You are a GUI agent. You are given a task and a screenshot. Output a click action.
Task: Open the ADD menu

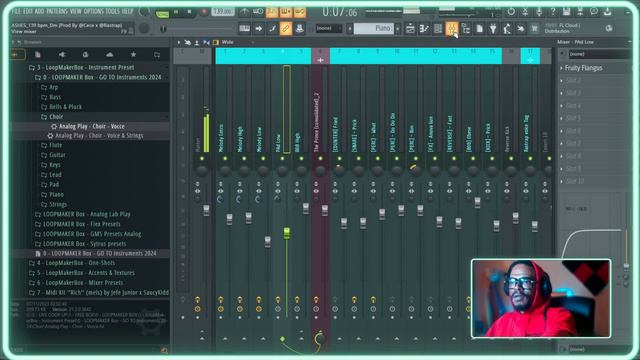(40, 11)
